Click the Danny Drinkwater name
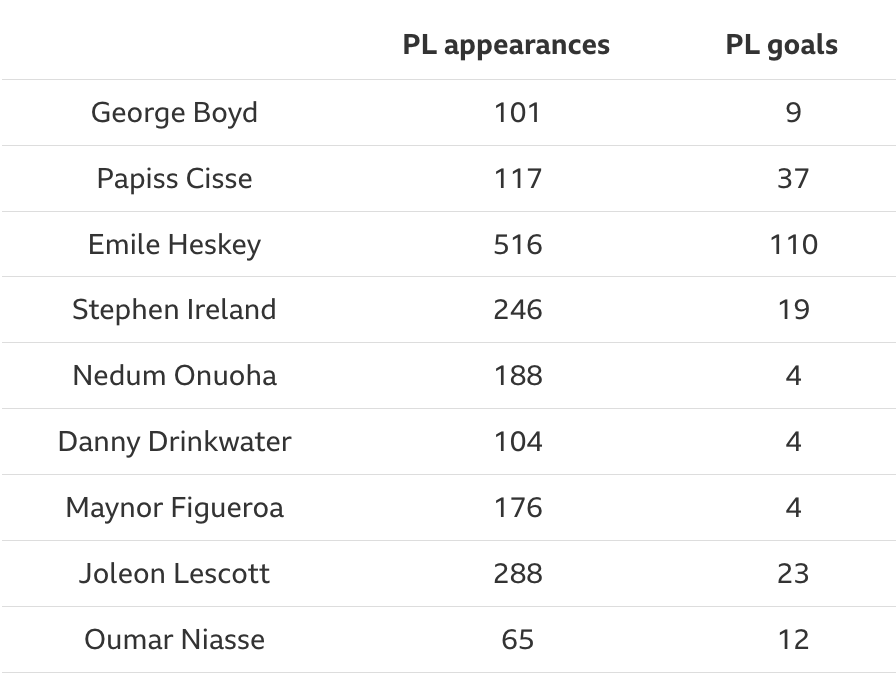 (x=174, y=442)
